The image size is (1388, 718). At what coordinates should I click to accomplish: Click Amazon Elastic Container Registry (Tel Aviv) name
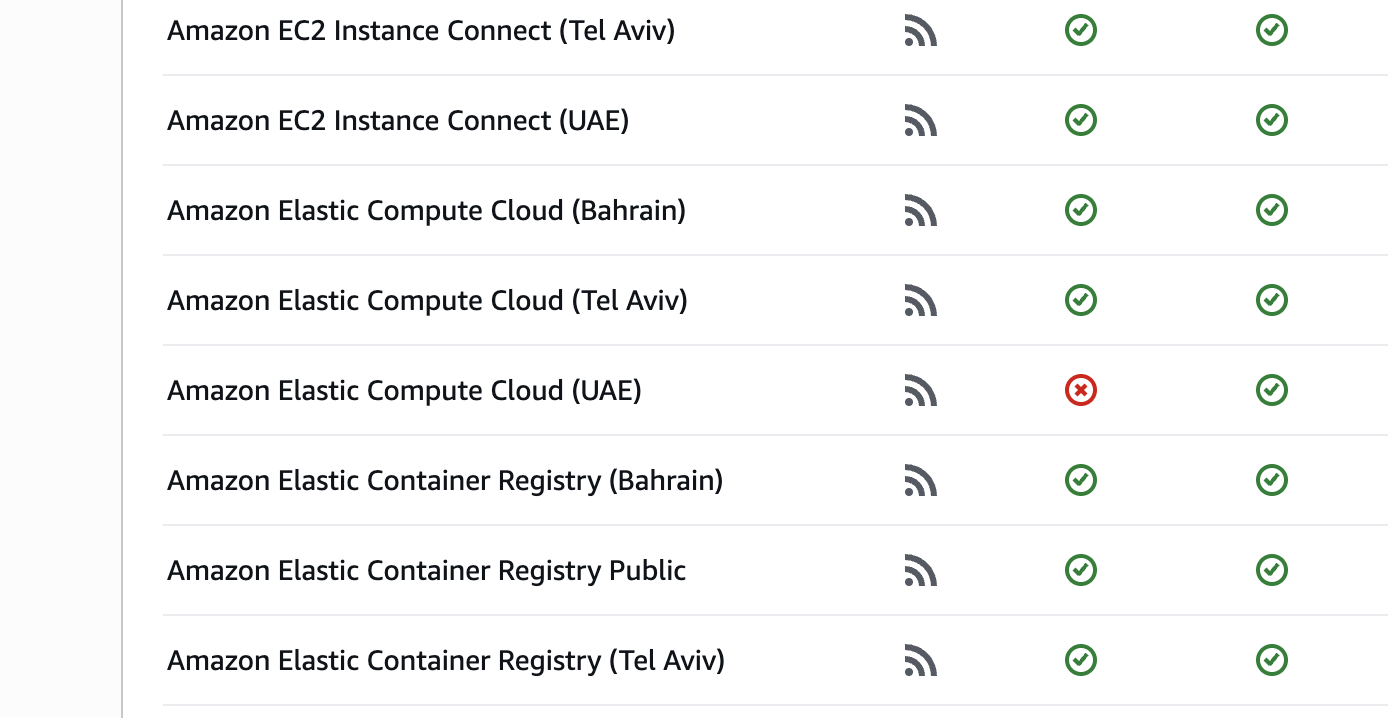[446, 661]
